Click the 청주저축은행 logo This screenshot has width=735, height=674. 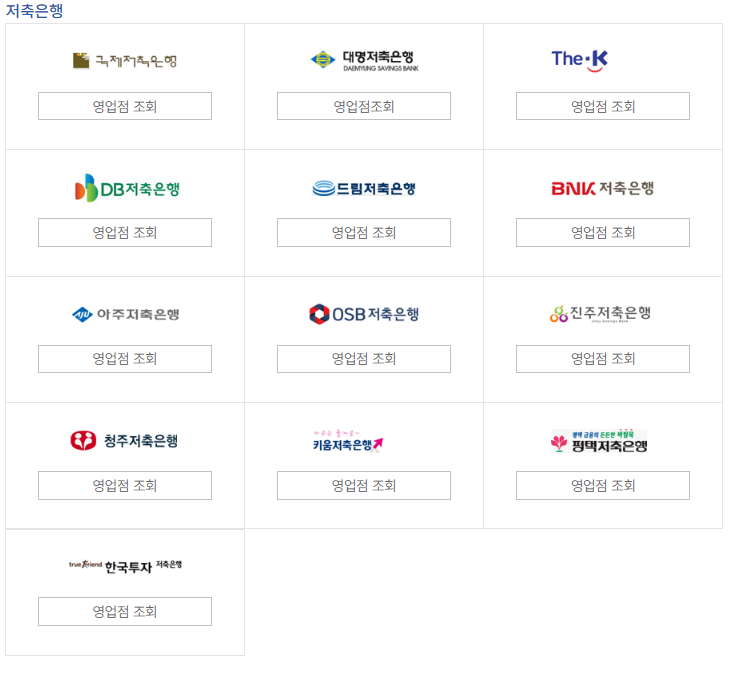click(124, 441)
